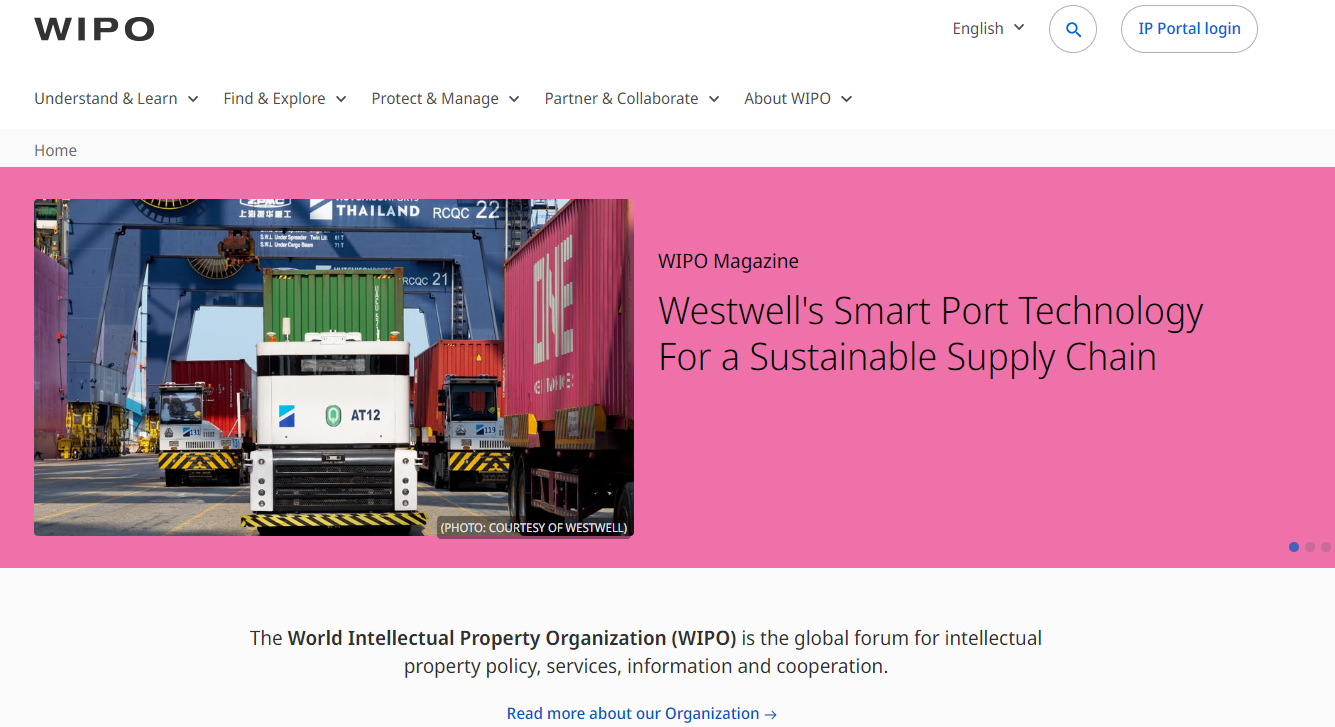Image resolution: width=1335 pixels, height=727 pixels.
Task: Open the Partner & Collaborate menu
Action: (632, 98)
